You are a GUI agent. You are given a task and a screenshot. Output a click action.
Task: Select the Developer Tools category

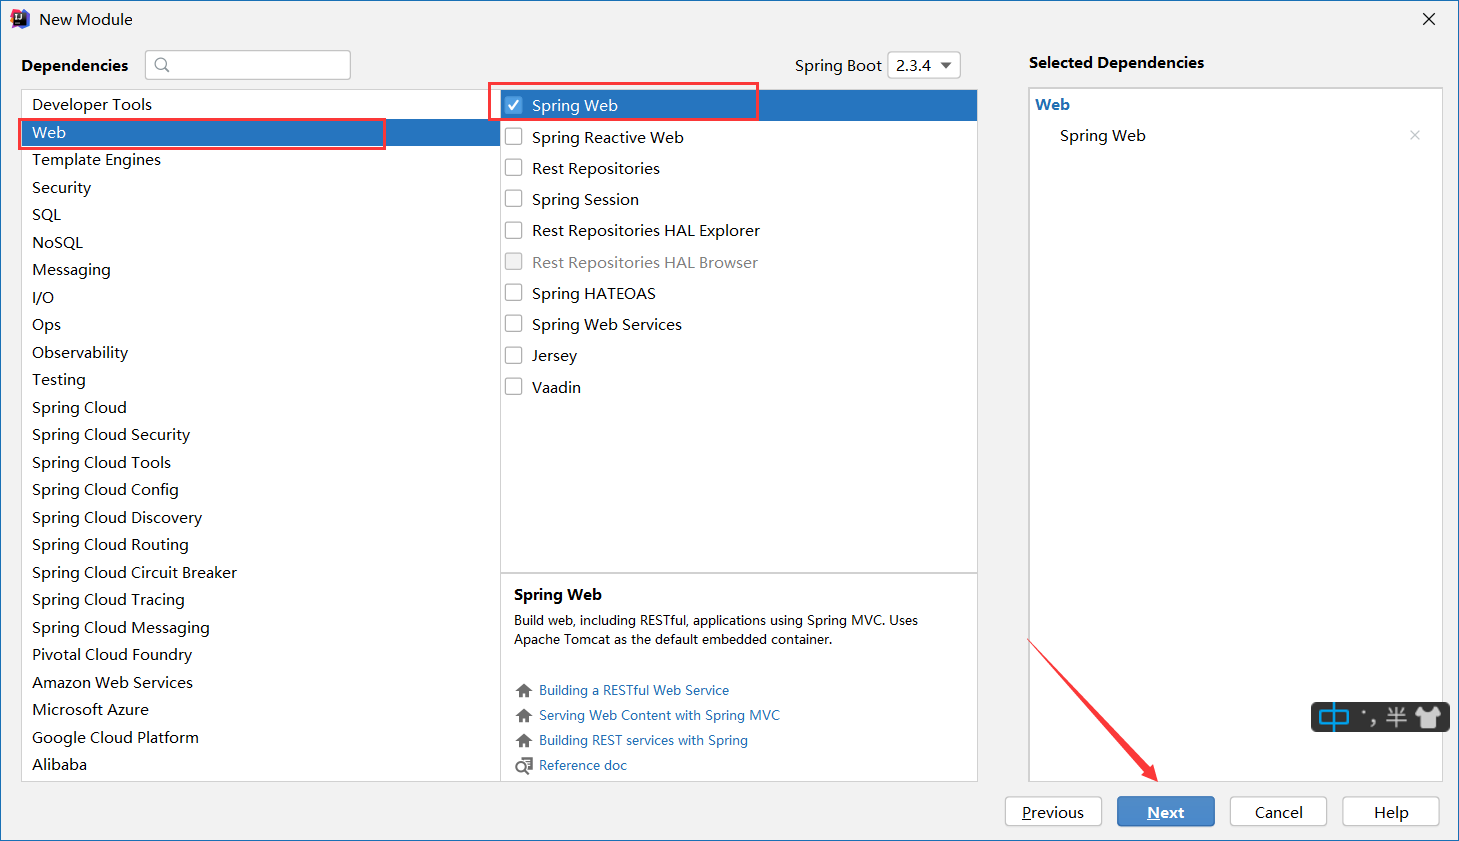click(x=260, y=105)
